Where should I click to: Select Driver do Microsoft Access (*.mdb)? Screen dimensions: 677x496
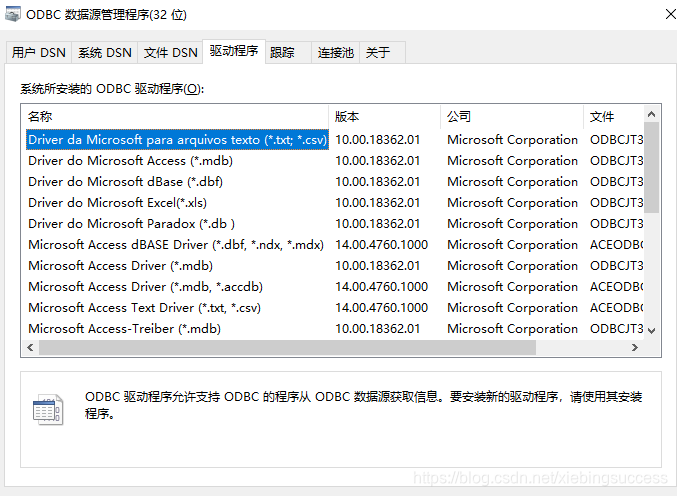tap(130, 161)
